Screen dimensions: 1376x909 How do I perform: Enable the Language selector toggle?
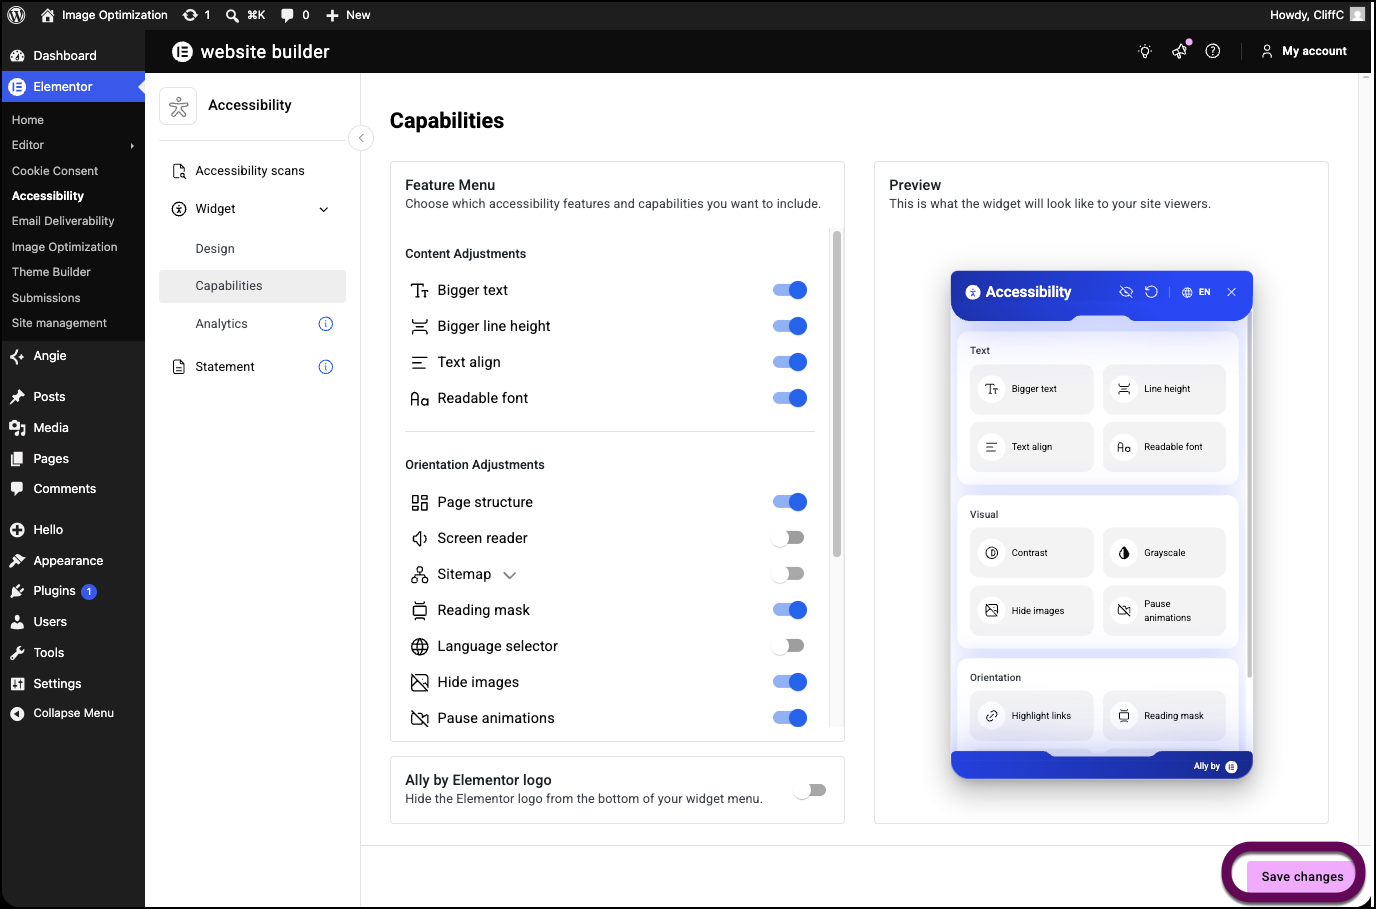(788, 646)
